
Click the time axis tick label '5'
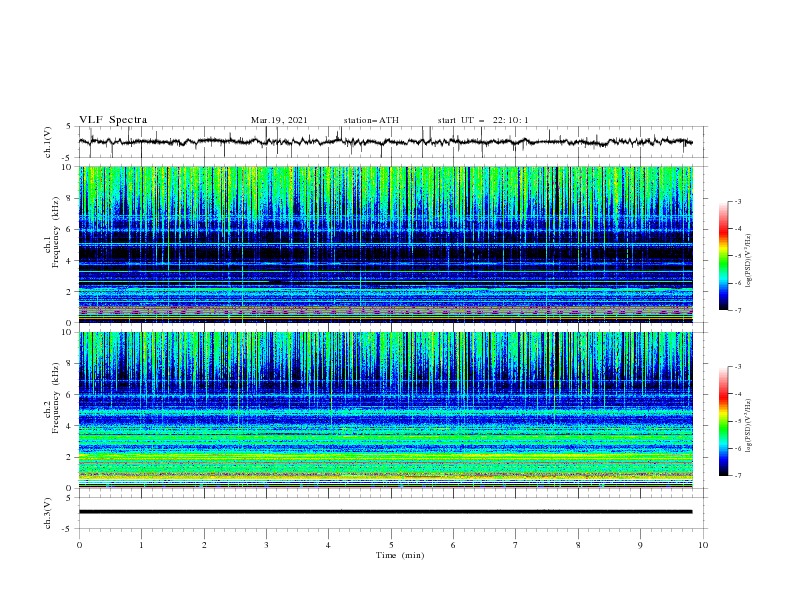click(x=391, y=545)
